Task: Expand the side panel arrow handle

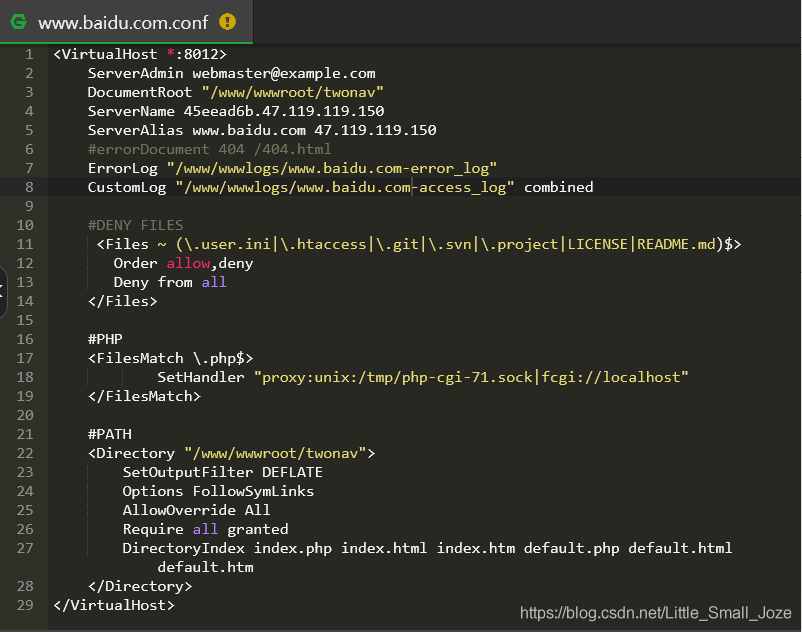Action: (x=3, y=292)
